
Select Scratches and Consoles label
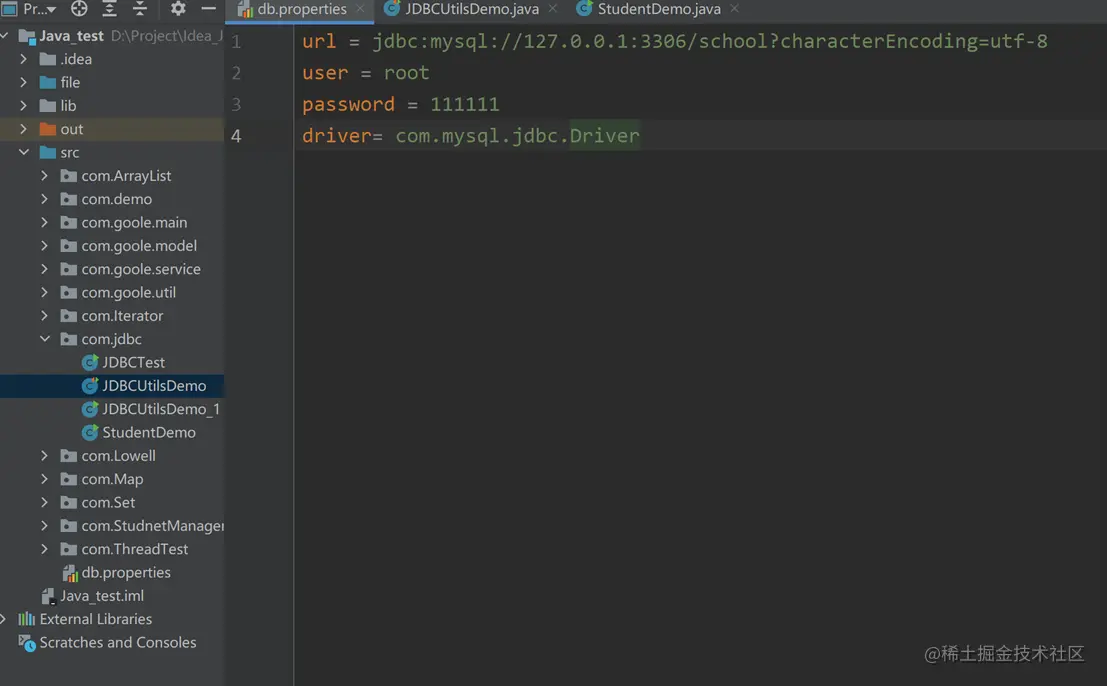pos(118,642)
